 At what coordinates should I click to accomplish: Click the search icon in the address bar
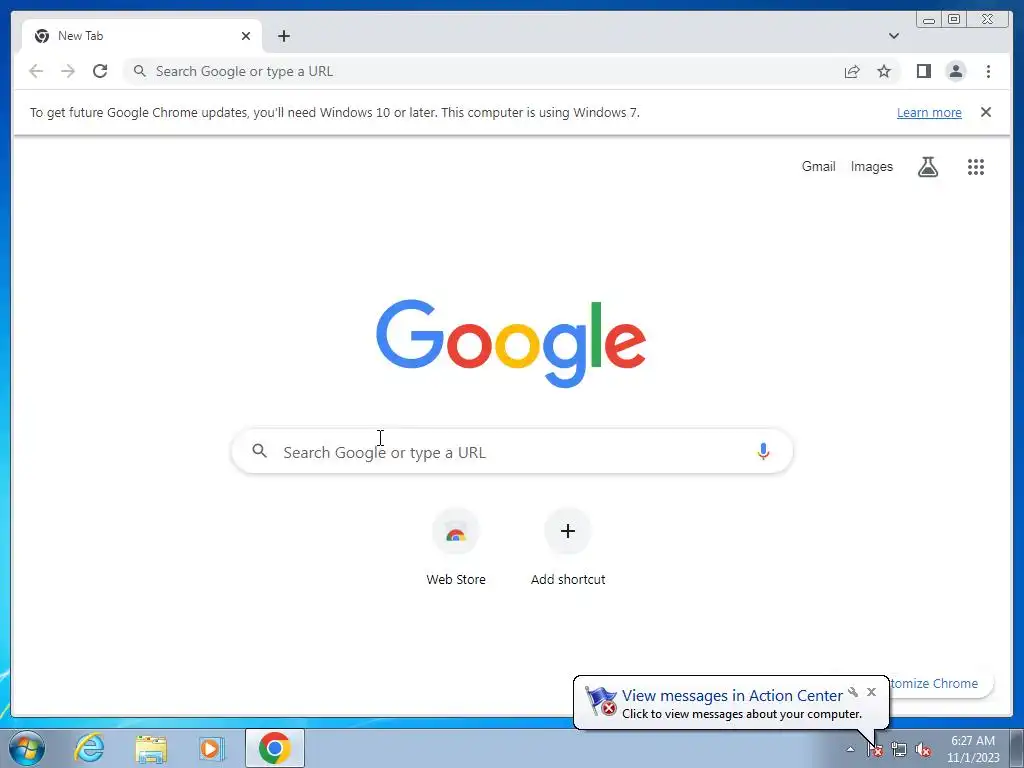pyautogui.click(x=140, y=71)
